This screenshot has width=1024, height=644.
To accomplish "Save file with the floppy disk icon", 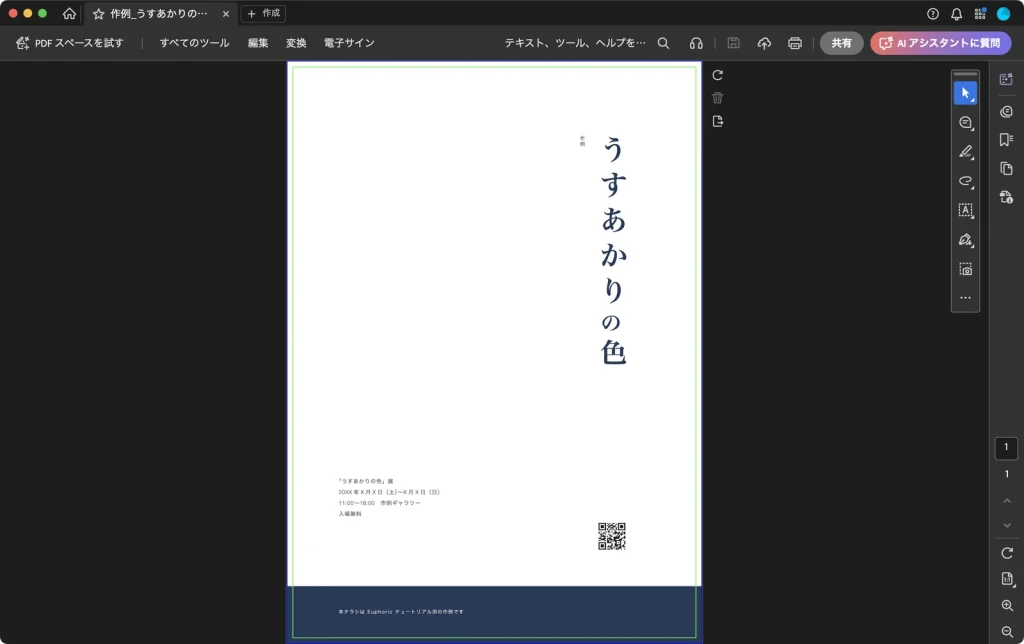I will [x=733, y=43].
